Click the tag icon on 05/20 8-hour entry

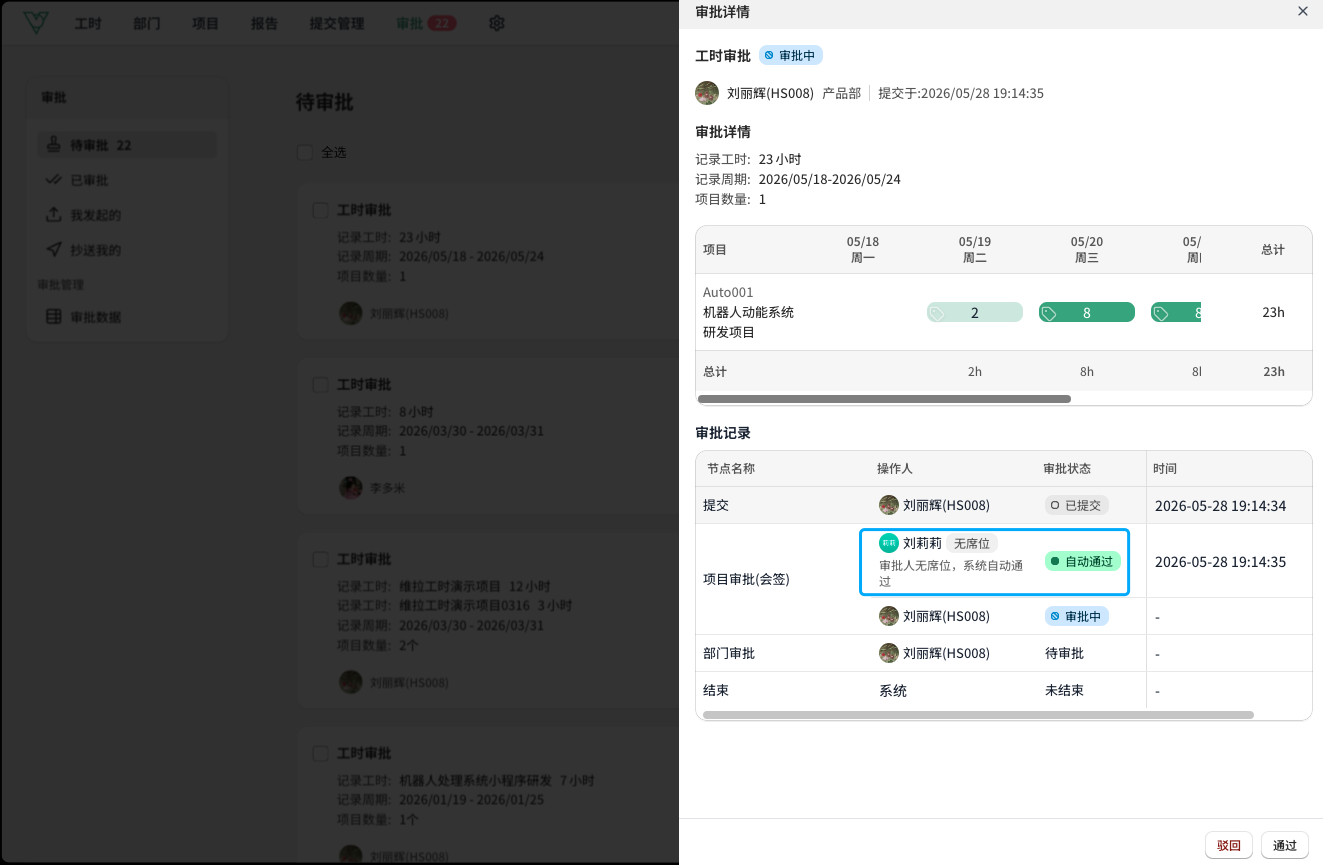pos(1049,313)
